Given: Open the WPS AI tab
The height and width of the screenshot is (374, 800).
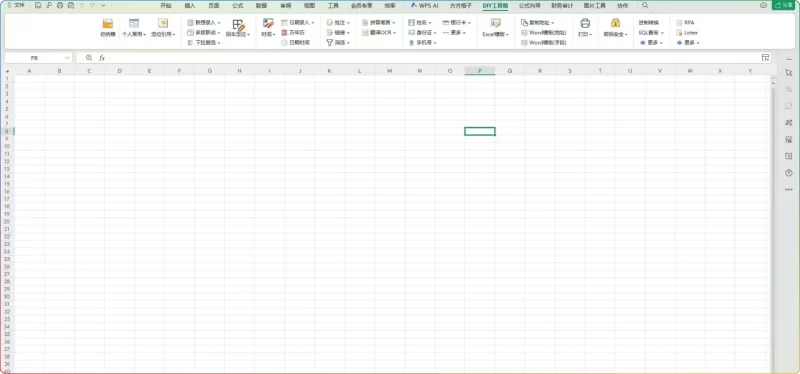Looking at the screenshot, I should (x=424, y=5).
